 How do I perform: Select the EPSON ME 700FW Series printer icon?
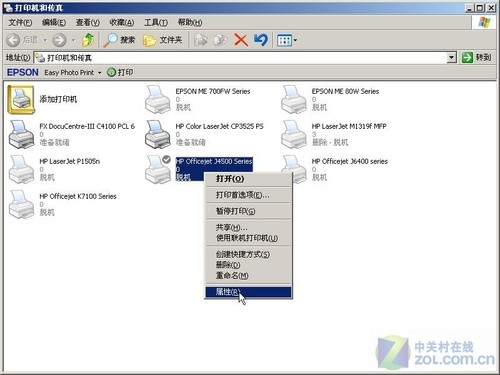158,99
